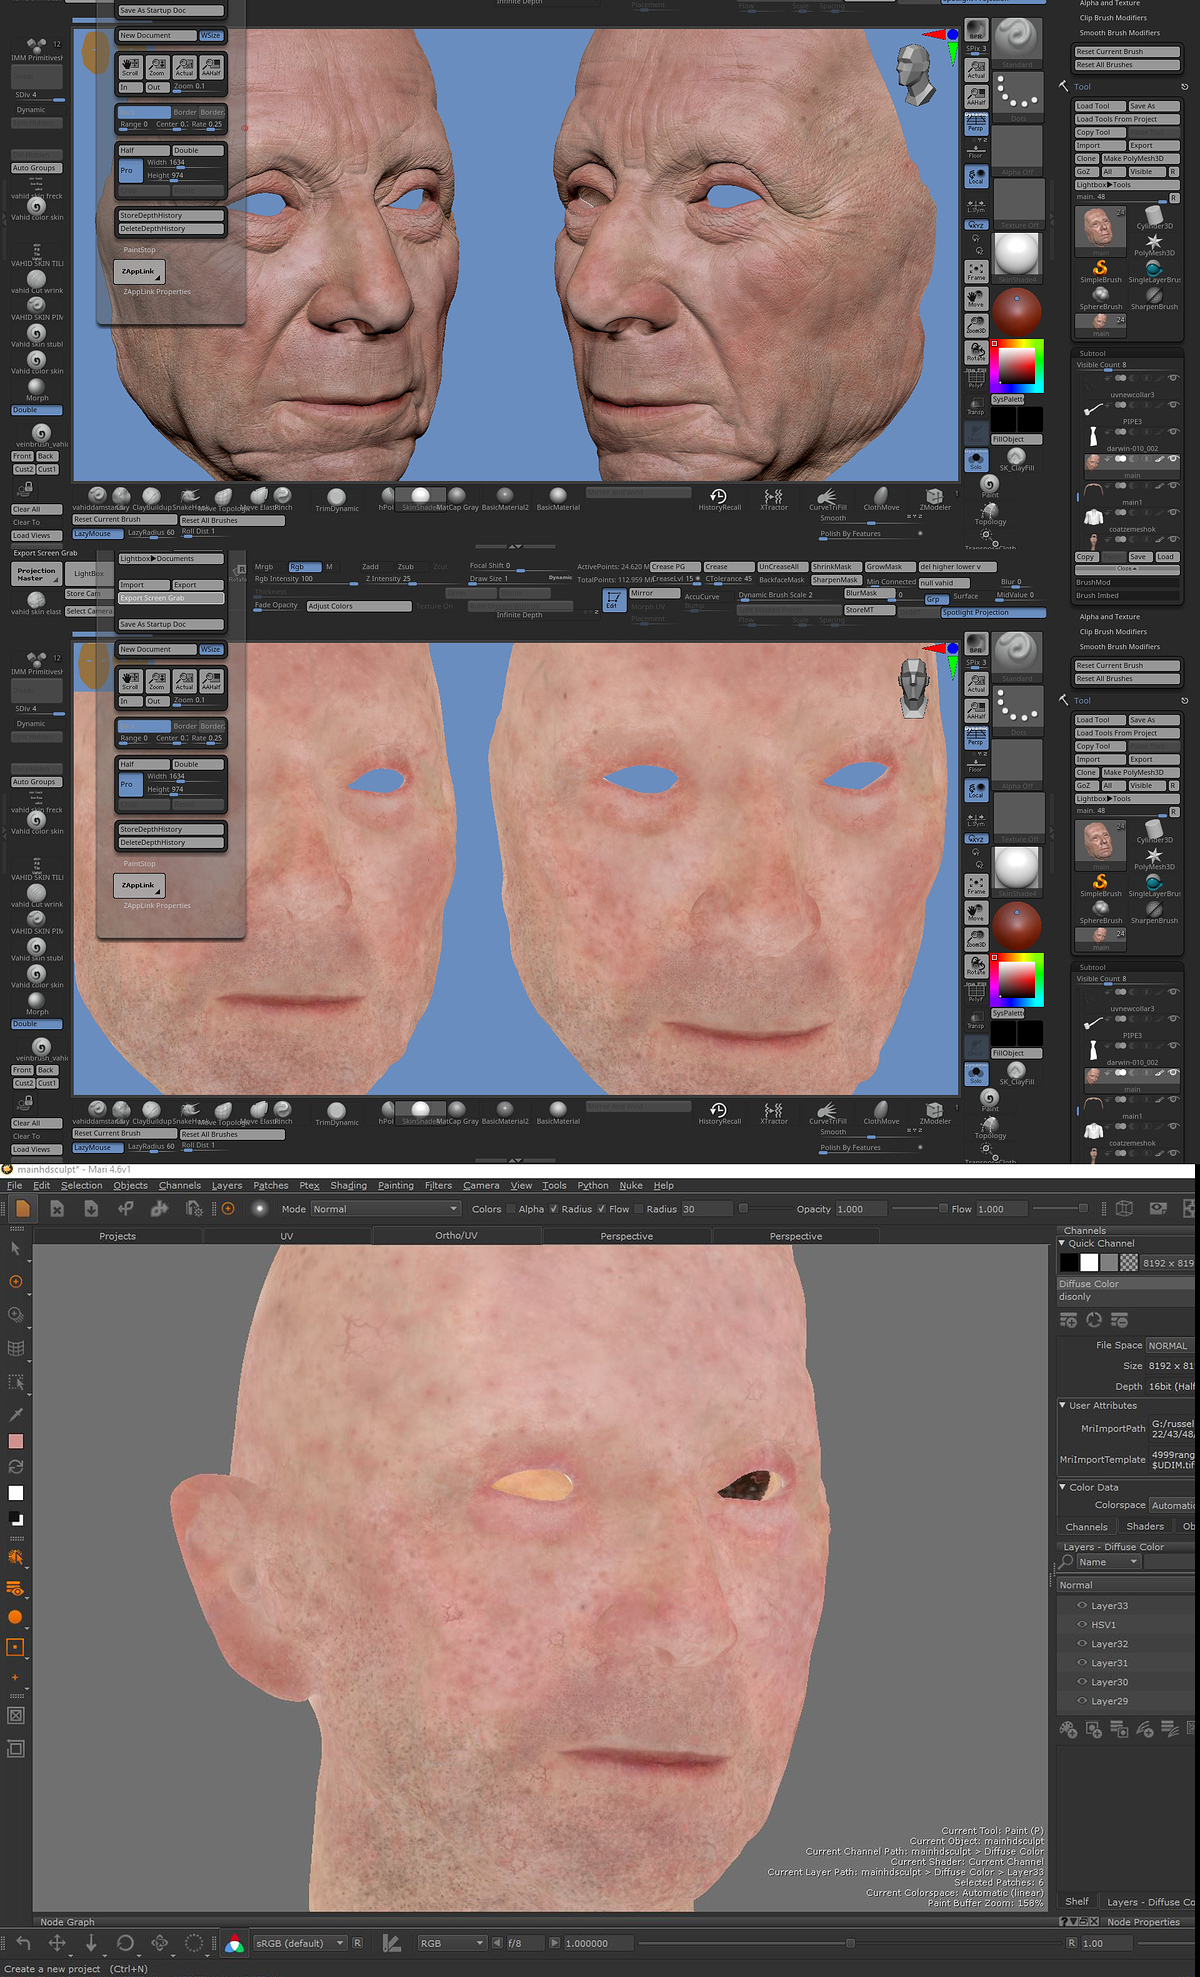Screen dimensions: 1200x1977
Task: Click the cube icon in Mari's top toolbar
Action: tap(1124, 1209)
